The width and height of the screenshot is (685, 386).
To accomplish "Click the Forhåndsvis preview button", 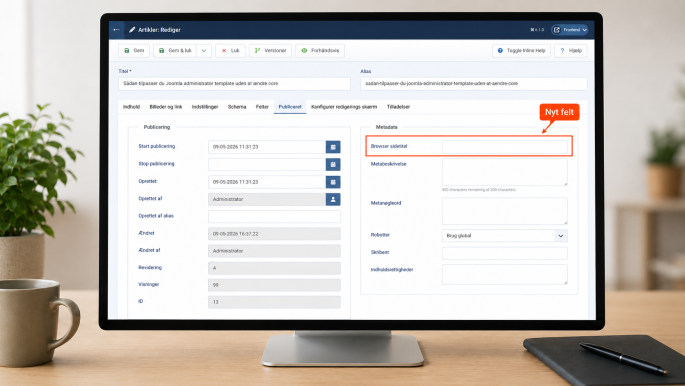I will pos(320,51).
